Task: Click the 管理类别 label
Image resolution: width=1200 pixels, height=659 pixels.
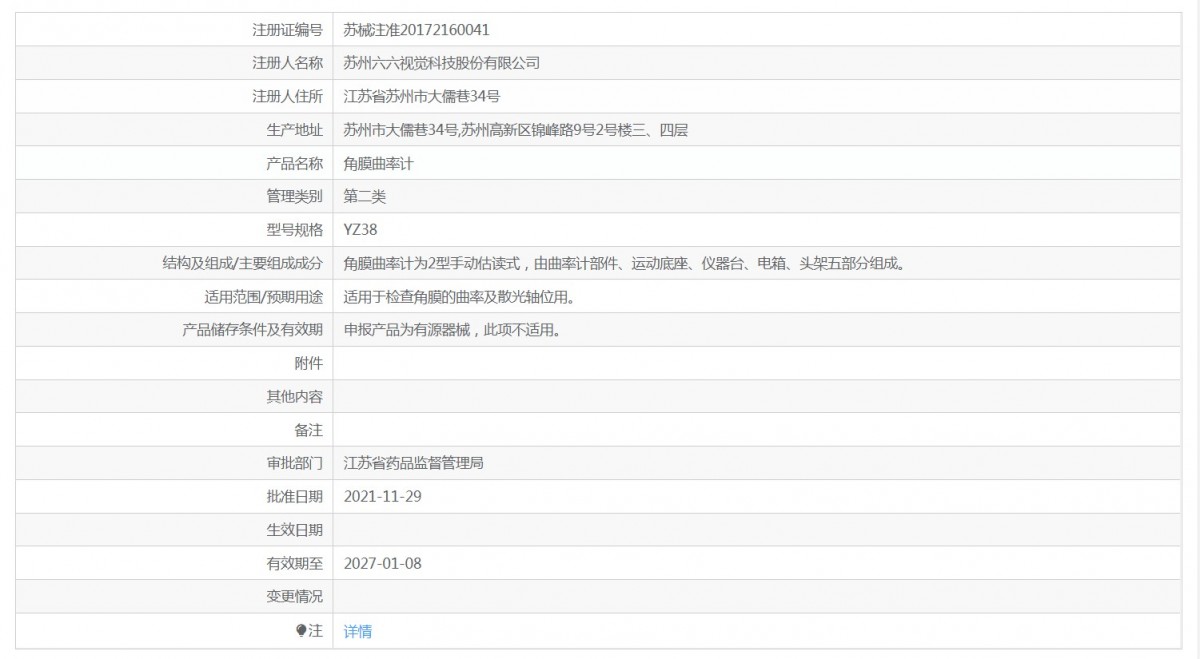Action: 295,197
